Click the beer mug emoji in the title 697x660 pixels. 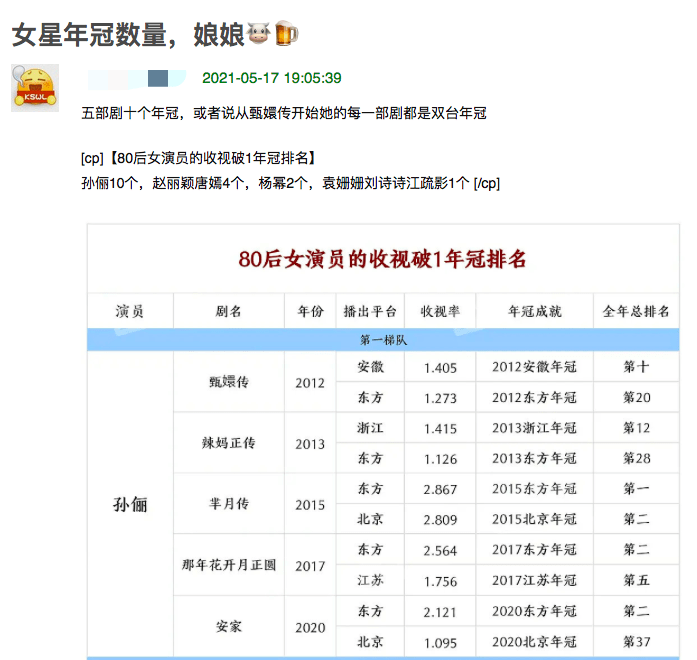coord(286,33)
